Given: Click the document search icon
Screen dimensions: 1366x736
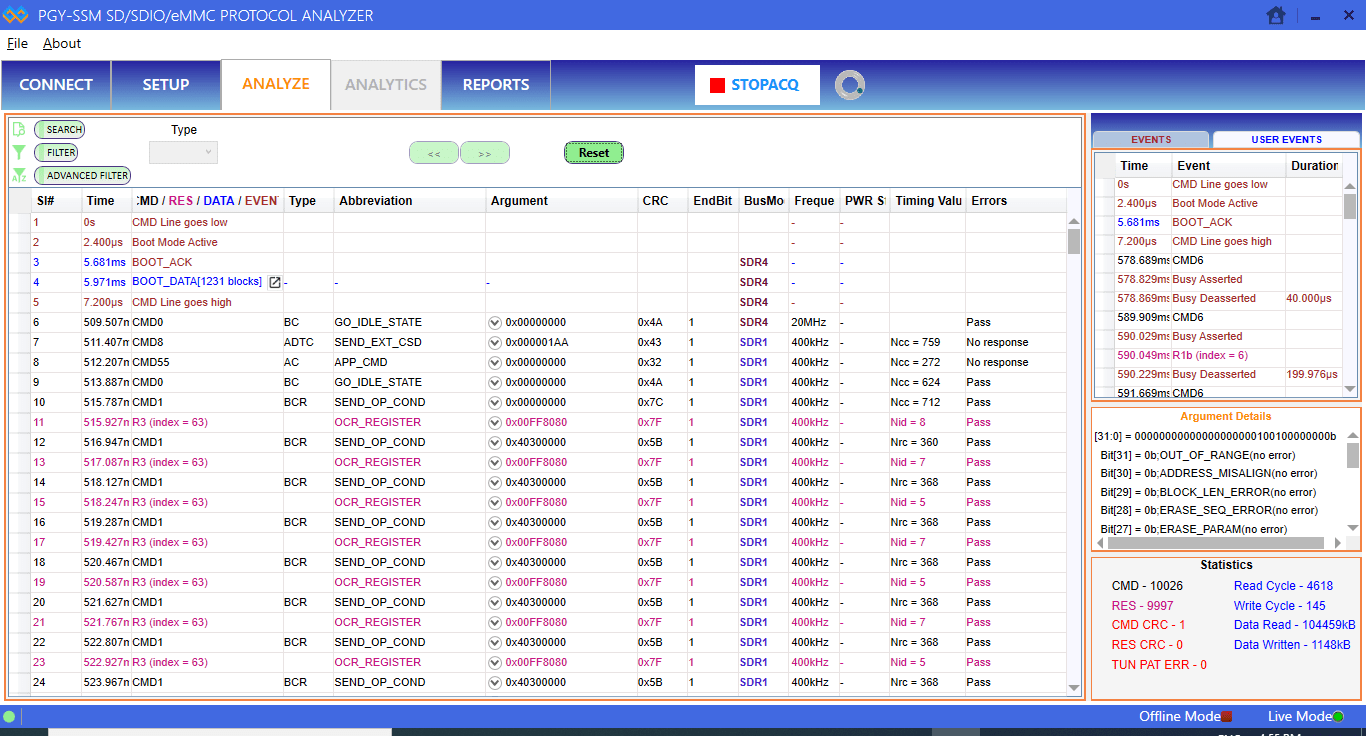Looking at the screenshot, I should (18, 129).
